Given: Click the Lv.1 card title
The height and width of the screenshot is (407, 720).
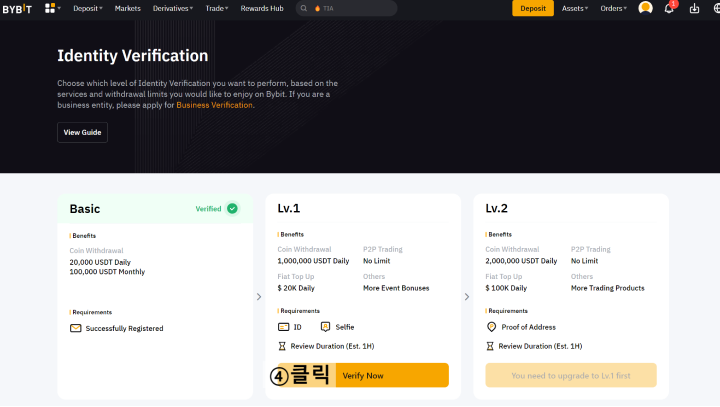Looking at the screenshot, I should (x=288, y=208).
